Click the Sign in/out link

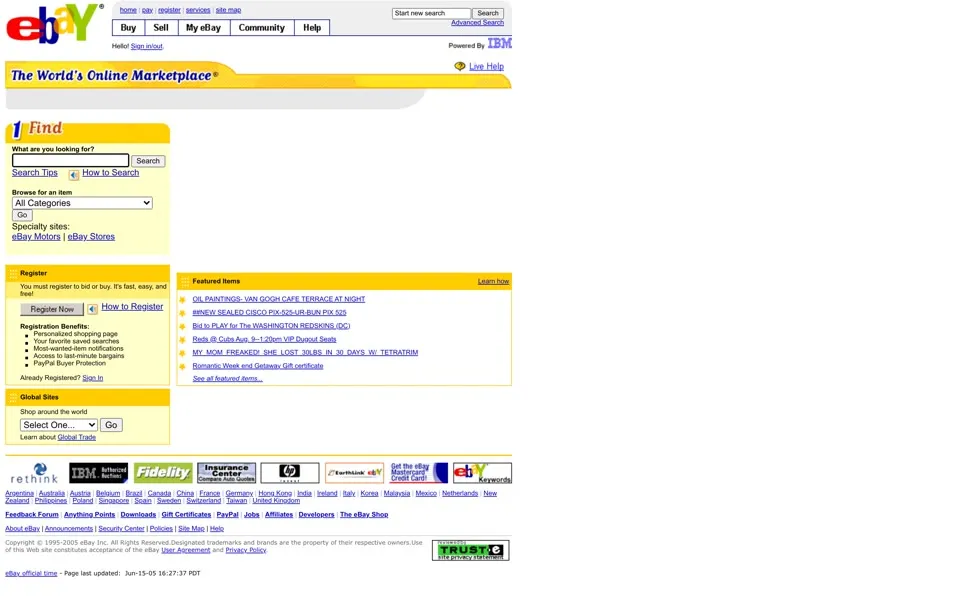[146, 46]
